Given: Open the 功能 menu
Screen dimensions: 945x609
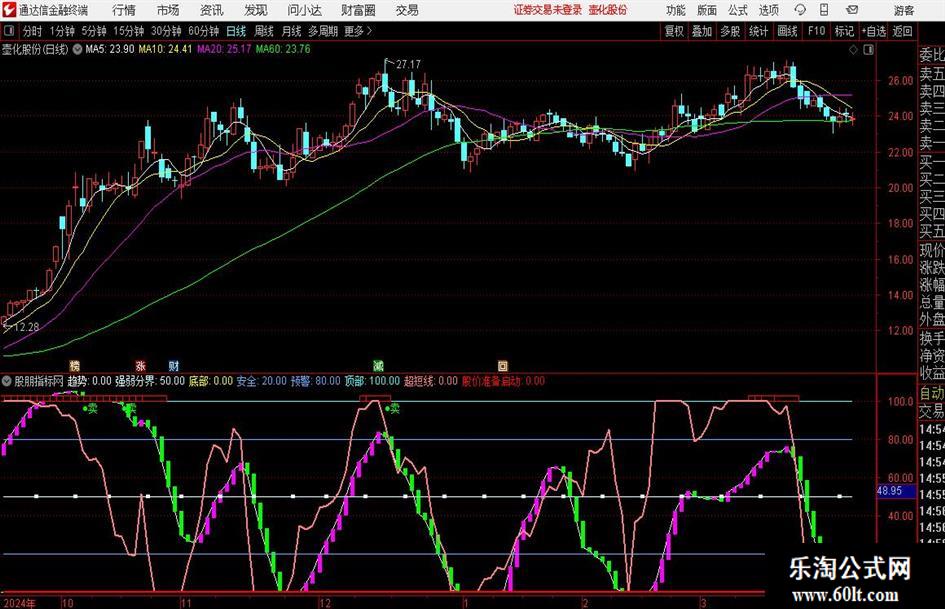Looking at the screenshot, I should [x=676, y=10].
